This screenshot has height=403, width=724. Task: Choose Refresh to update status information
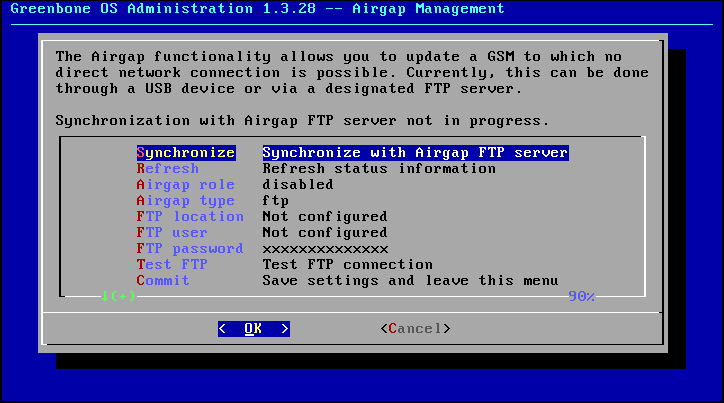[168, 168]
